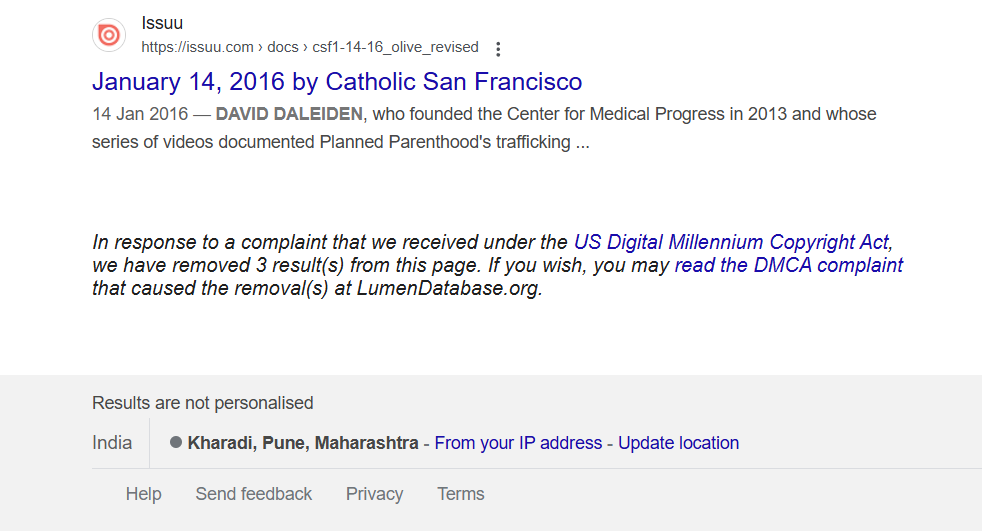Click the Issuu site name above the URL
Image resolution: width=982 pixels, height=531 pixels.
[162, 23]
